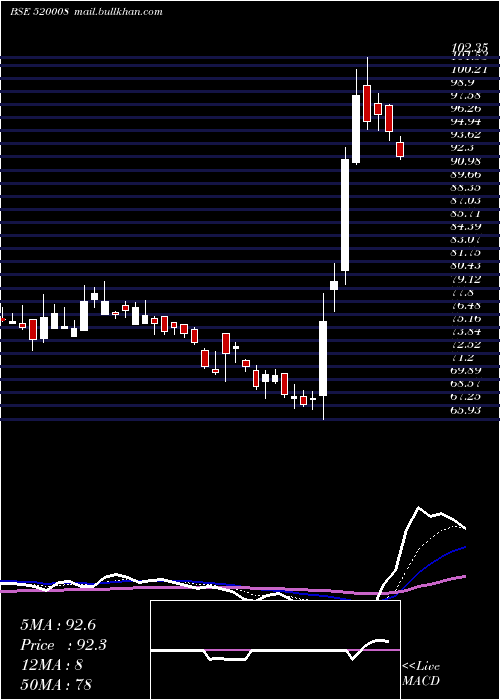Click the 79.12 price axis label
This screenshot has height=700, width=500.
click(x=468, y=279)
